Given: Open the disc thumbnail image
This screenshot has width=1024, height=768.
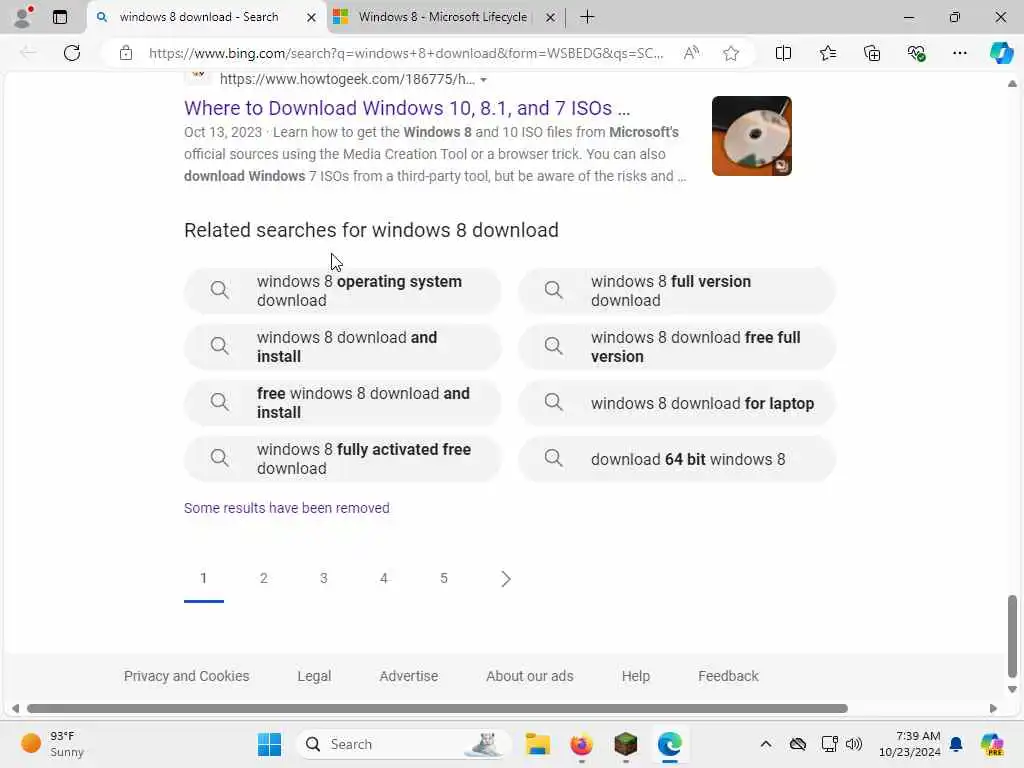Looking at the screenshot, I should pos(752,136).
